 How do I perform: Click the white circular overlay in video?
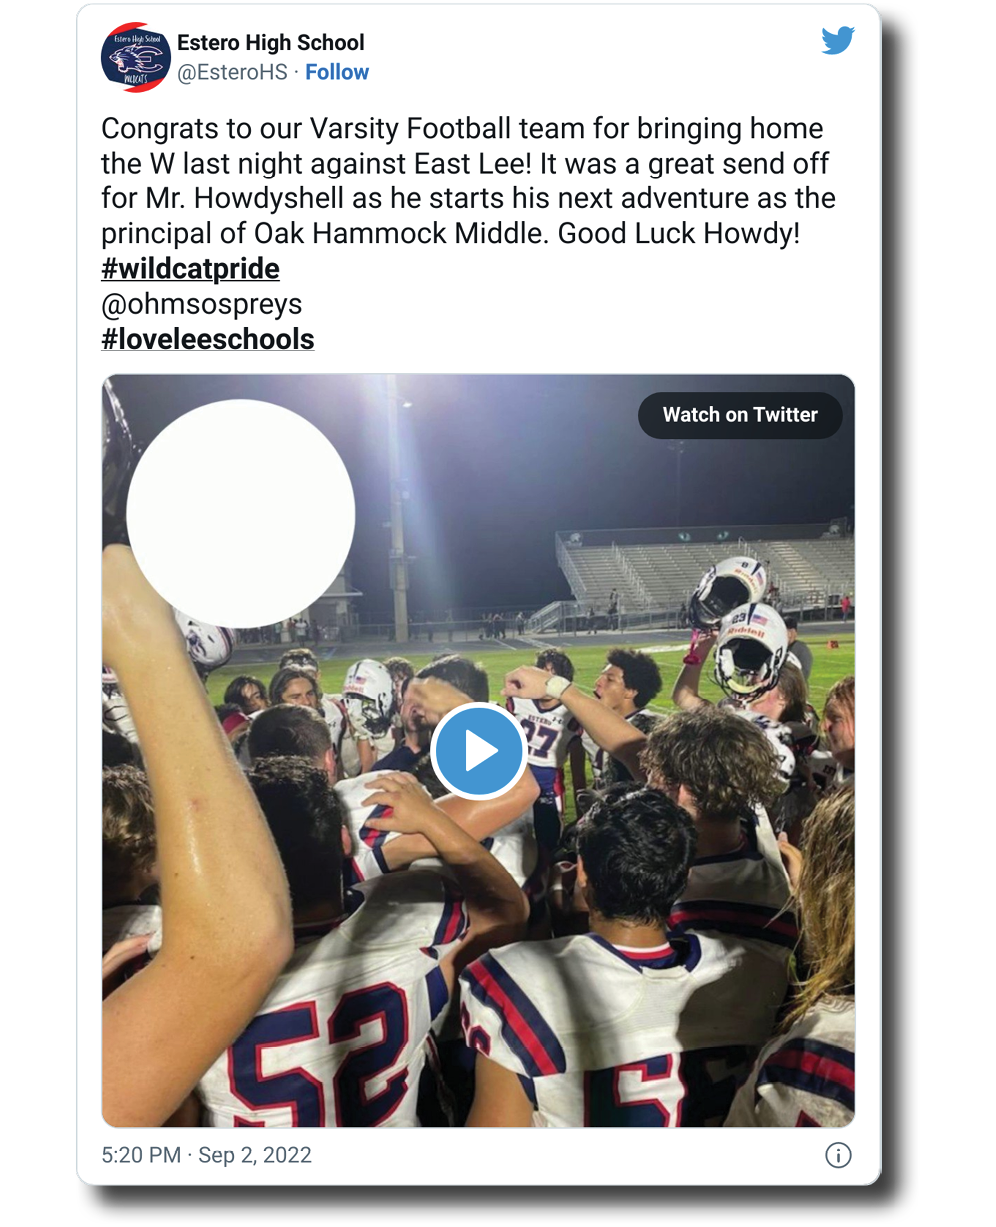(x=241, y=514)
